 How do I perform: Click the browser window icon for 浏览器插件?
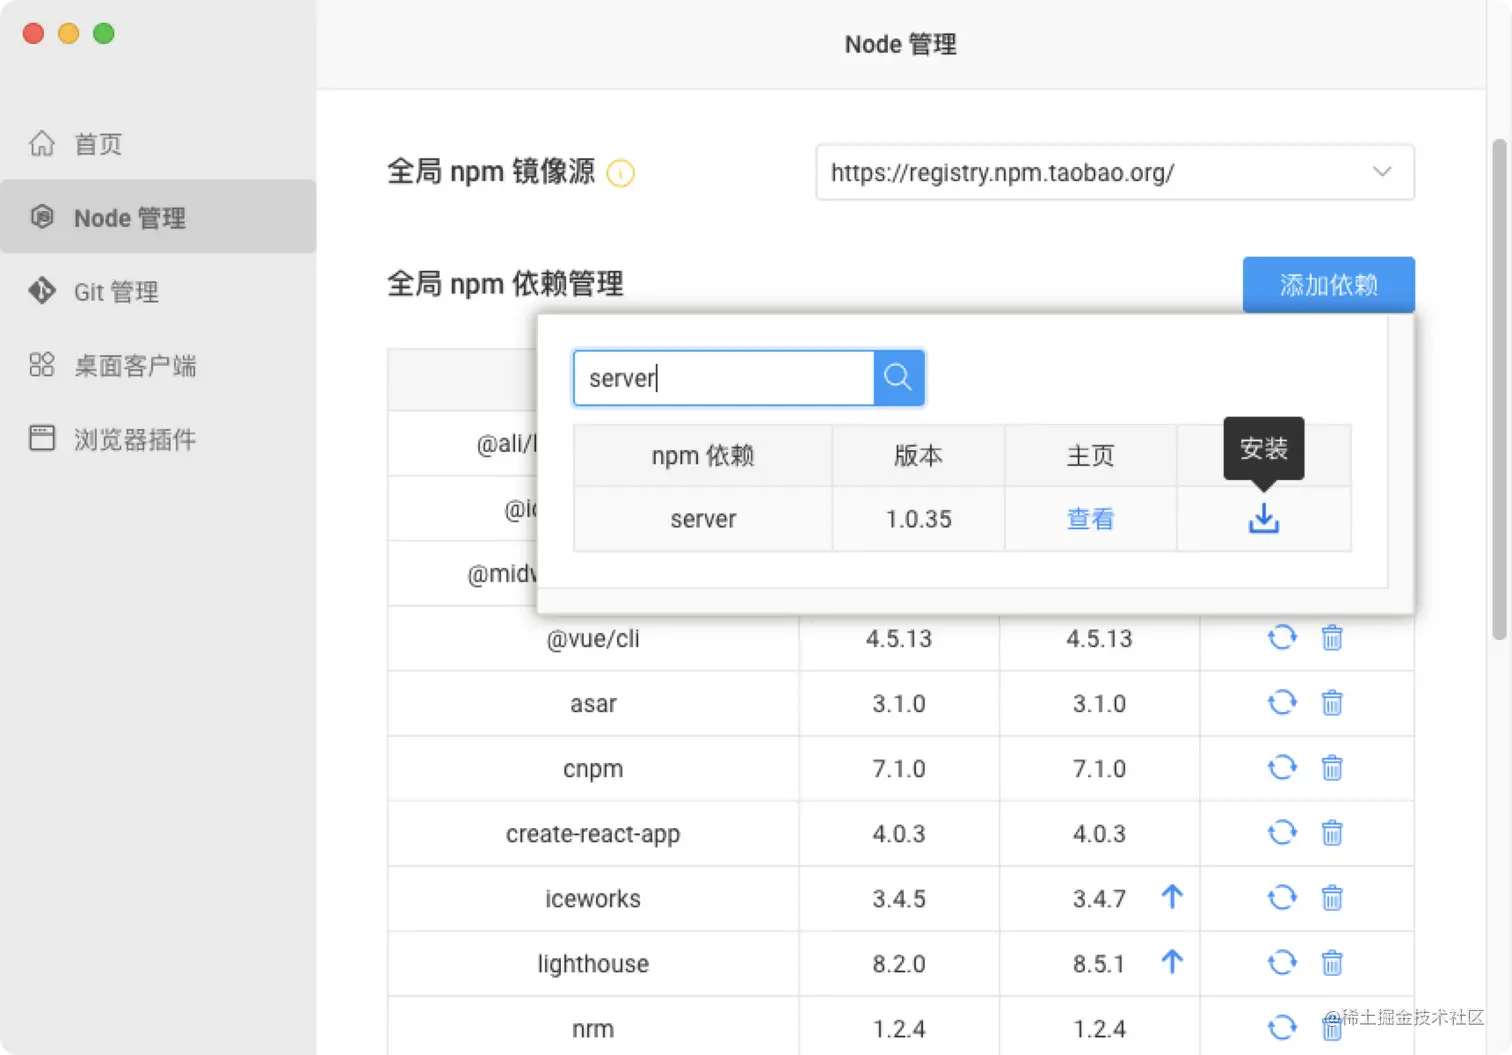42,438
